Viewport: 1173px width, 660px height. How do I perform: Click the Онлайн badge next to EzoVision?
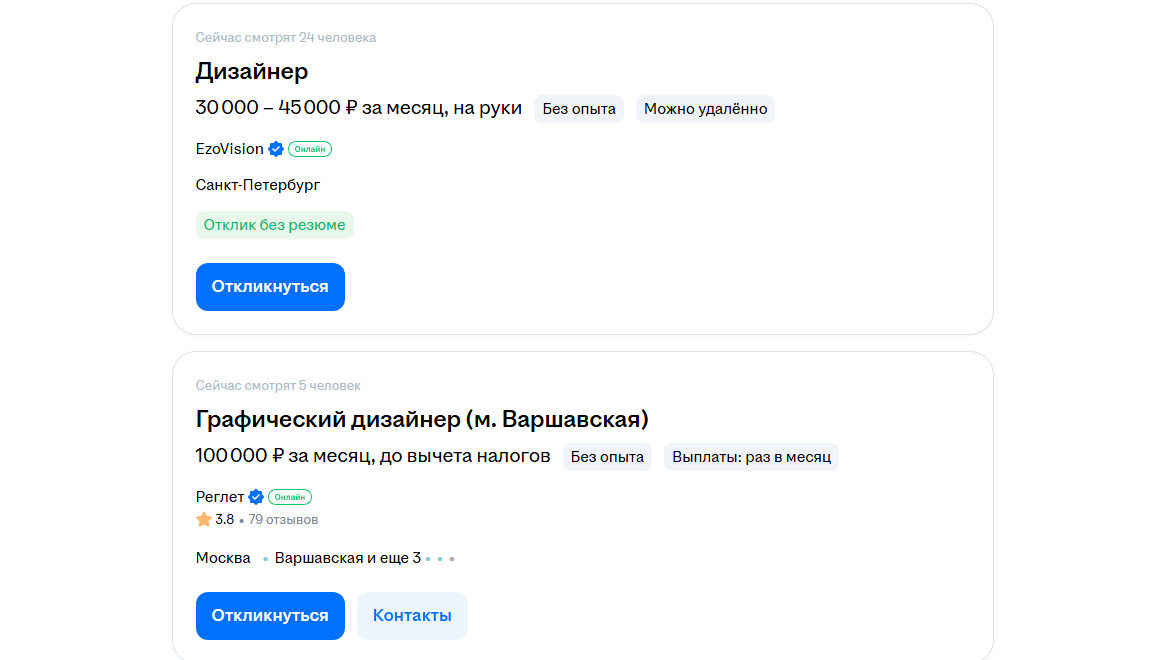point(310,149)
